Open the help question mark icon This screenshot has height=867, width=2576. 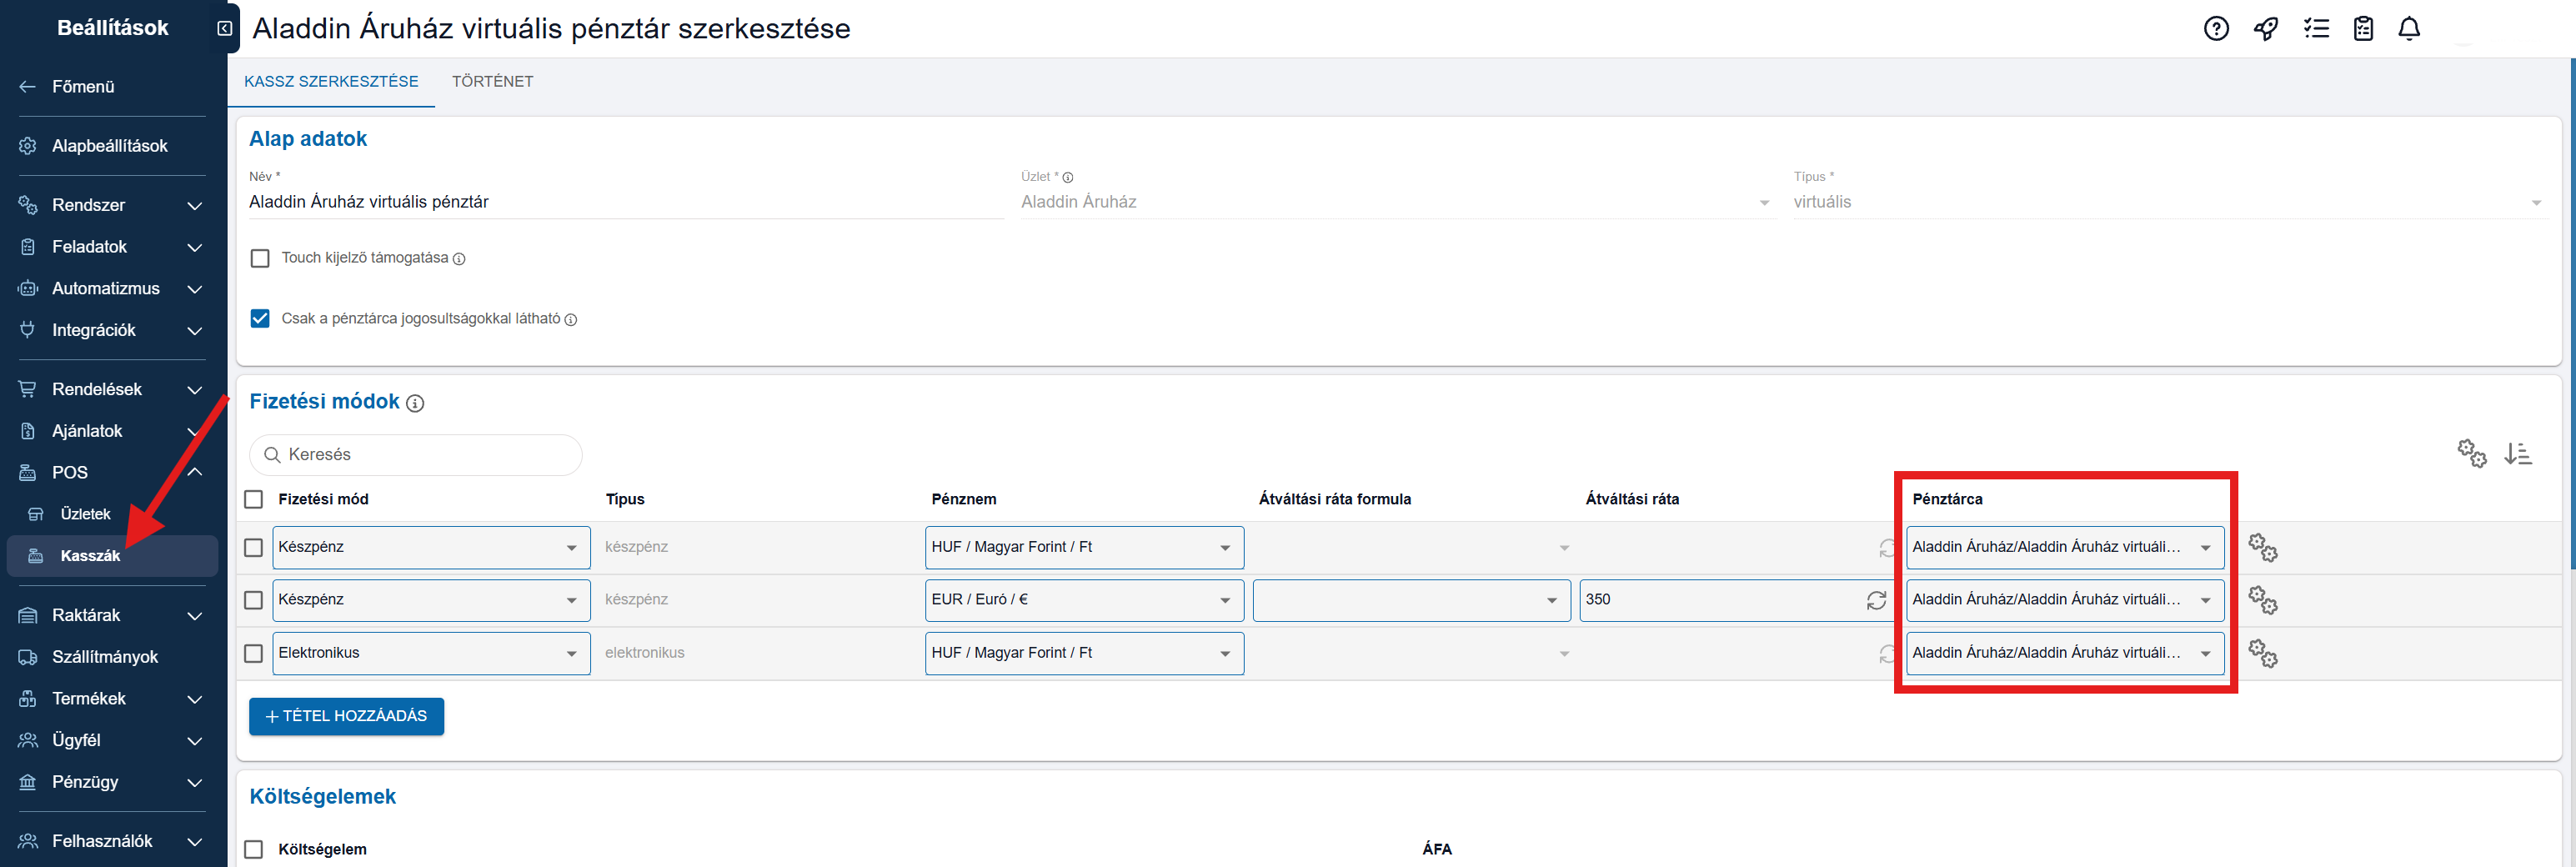[2215, 29]
